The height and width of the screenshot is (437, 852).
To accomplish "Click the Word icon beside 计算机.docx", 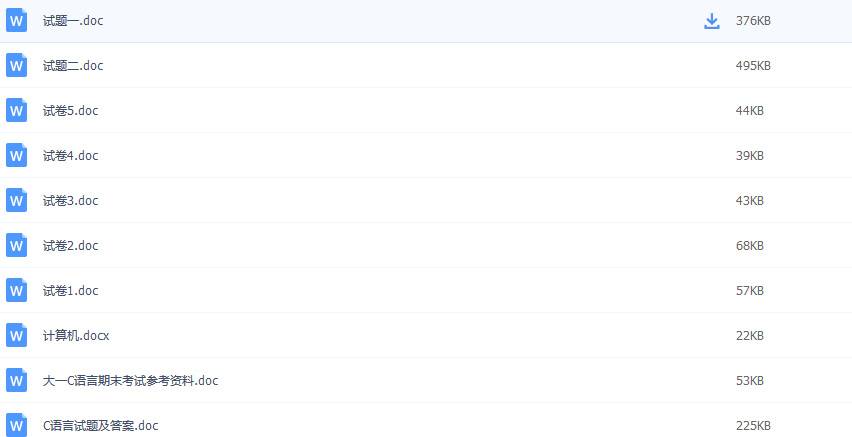I will (x=16, y=336).
